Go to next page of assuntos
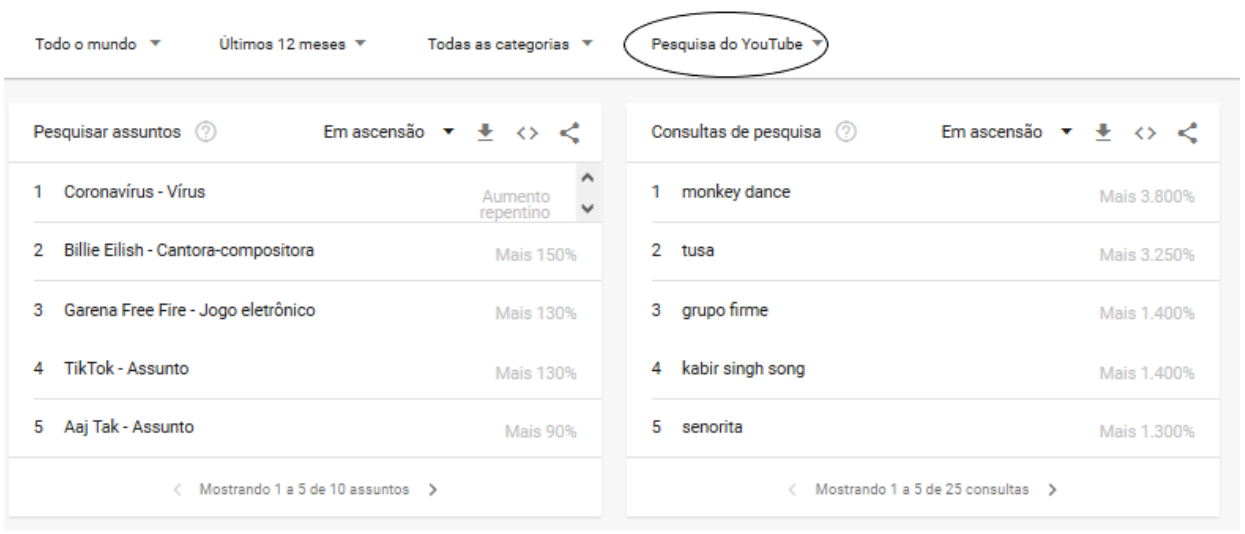Screen dimensions: 1245x534 click(x=434, y=490)
